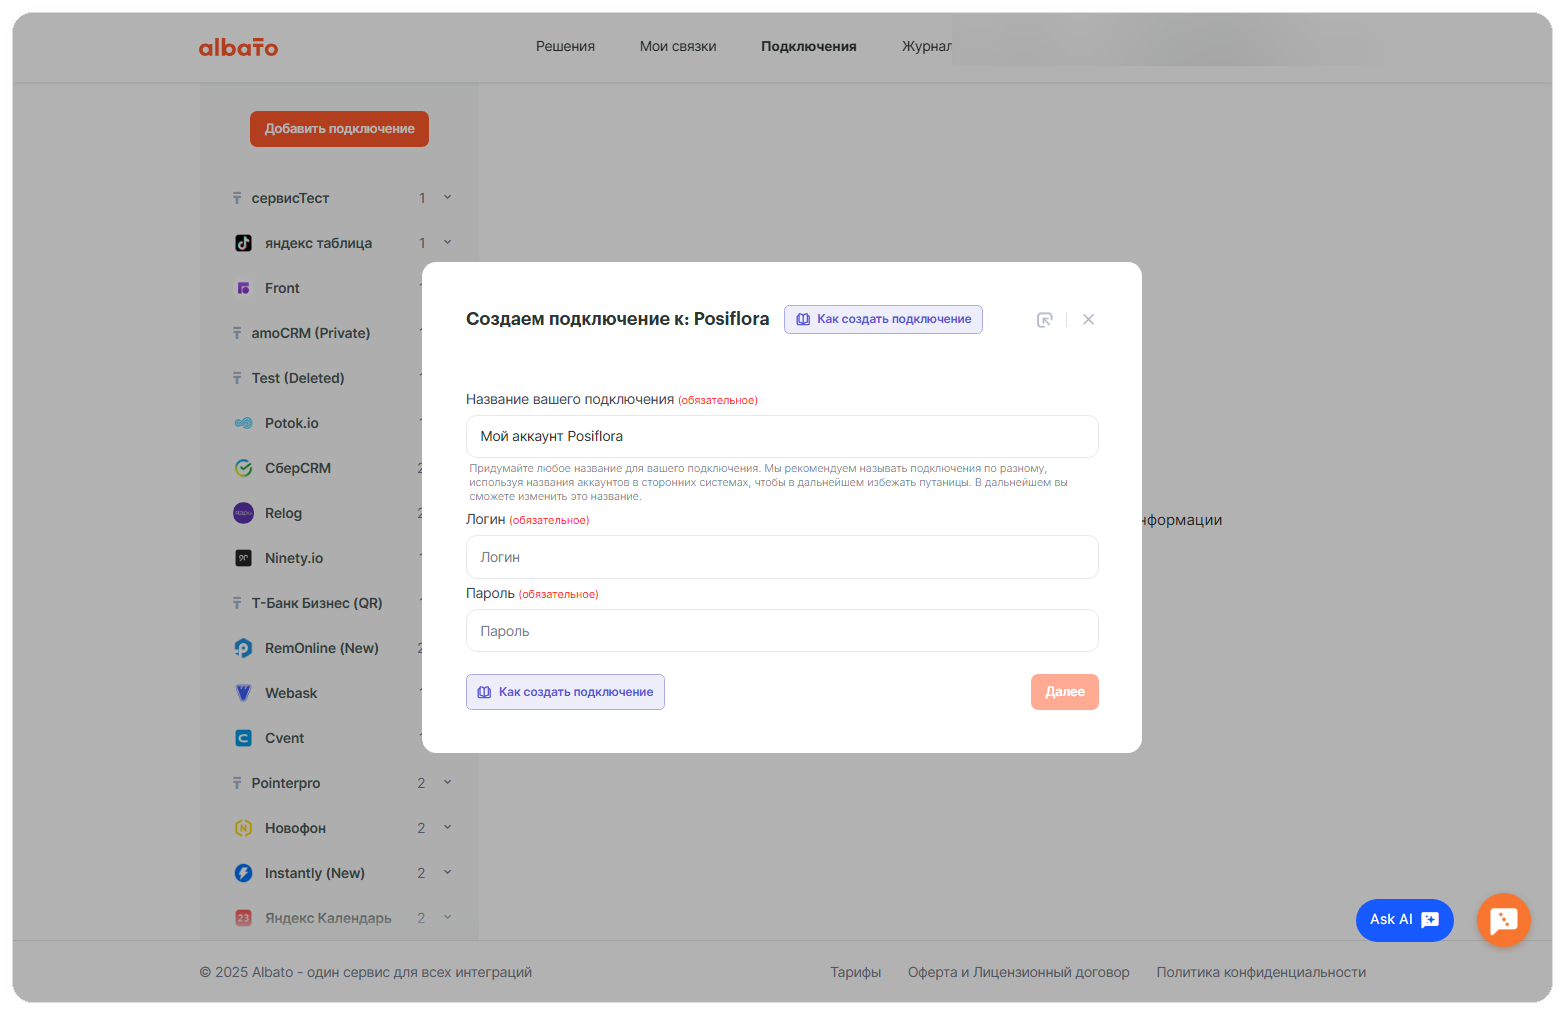Click the TikTok icon beside яндекс таблица
This screenshot has height=1015, width=1565.
click(243, 243)
